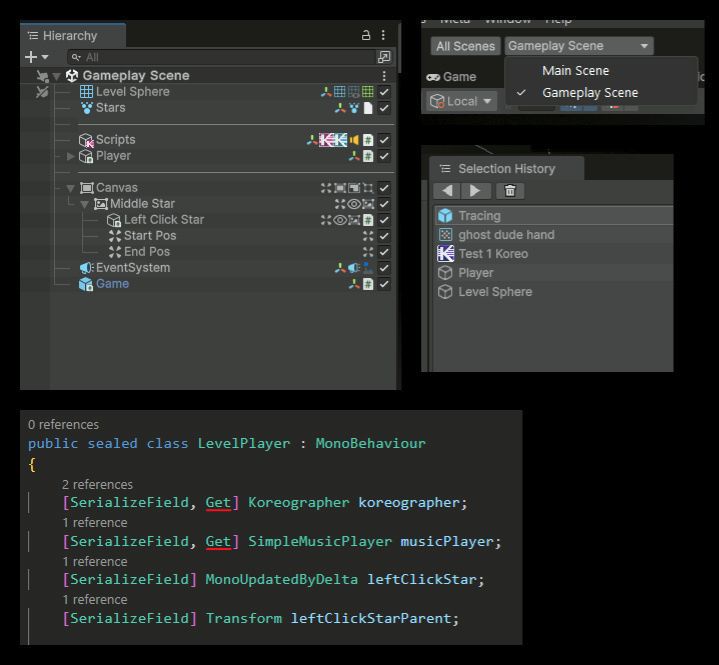
Task: Click the white document icon on Stars row
Action: [368, 108]
